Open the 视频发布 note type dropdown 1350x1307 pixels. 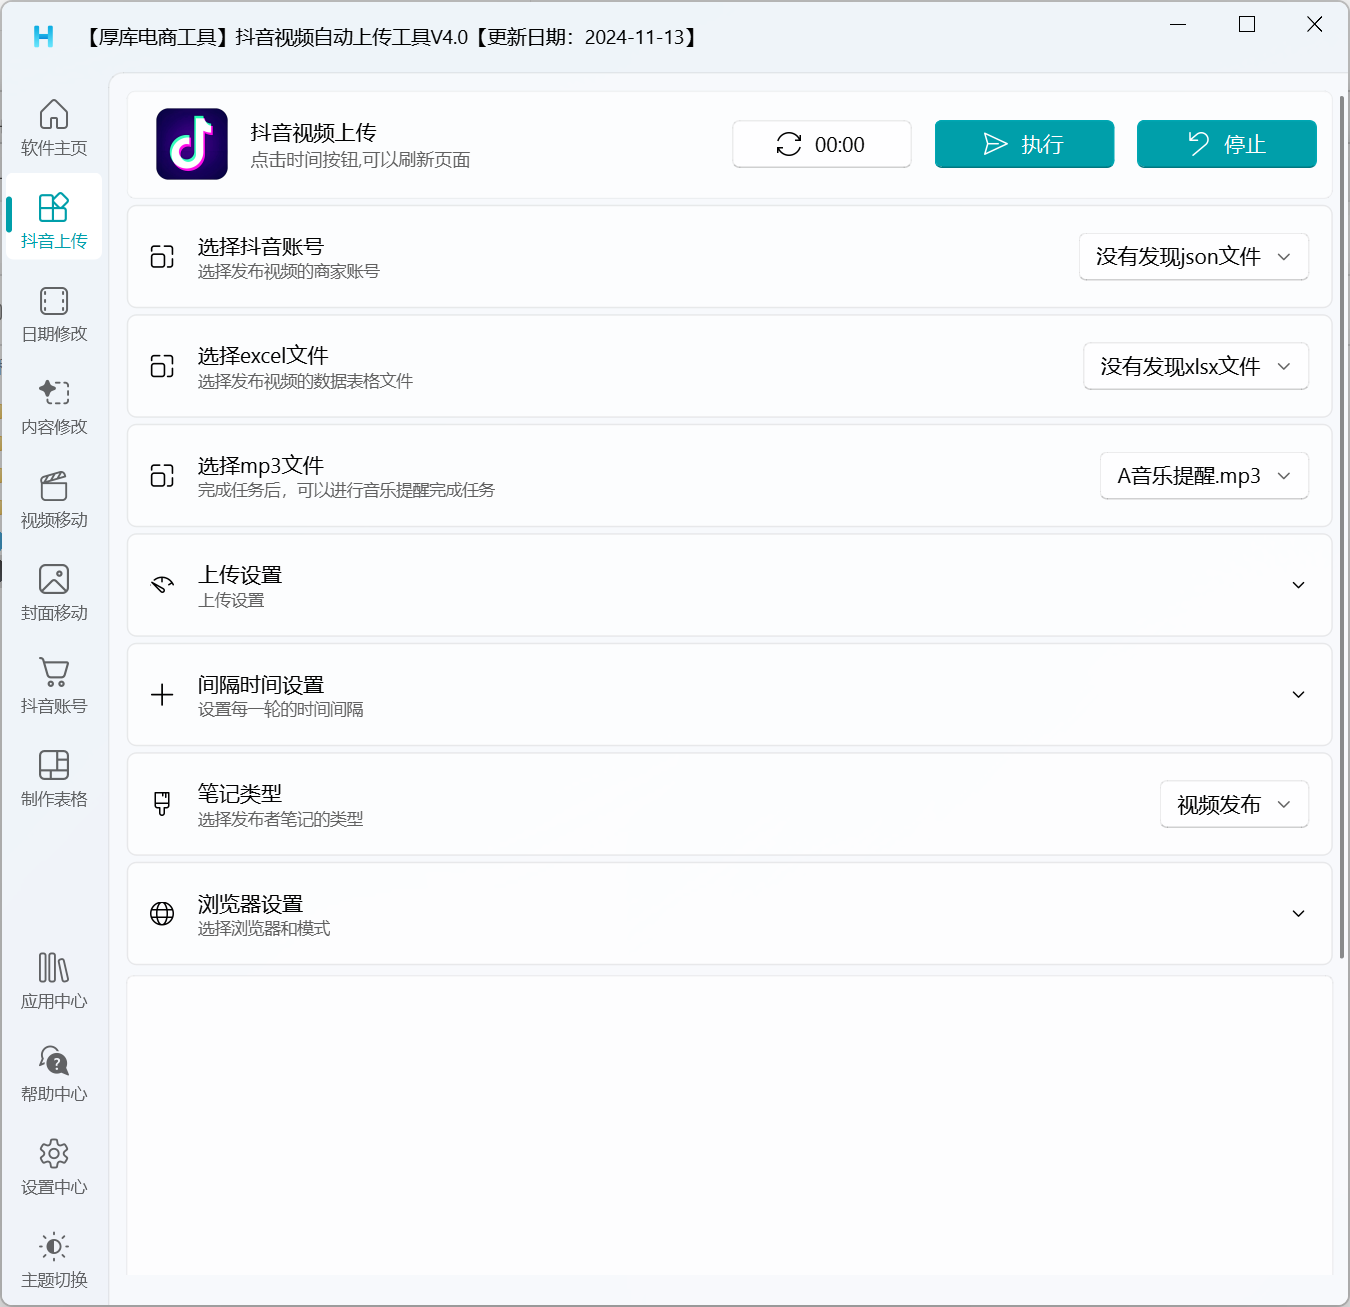point(1234,804)
